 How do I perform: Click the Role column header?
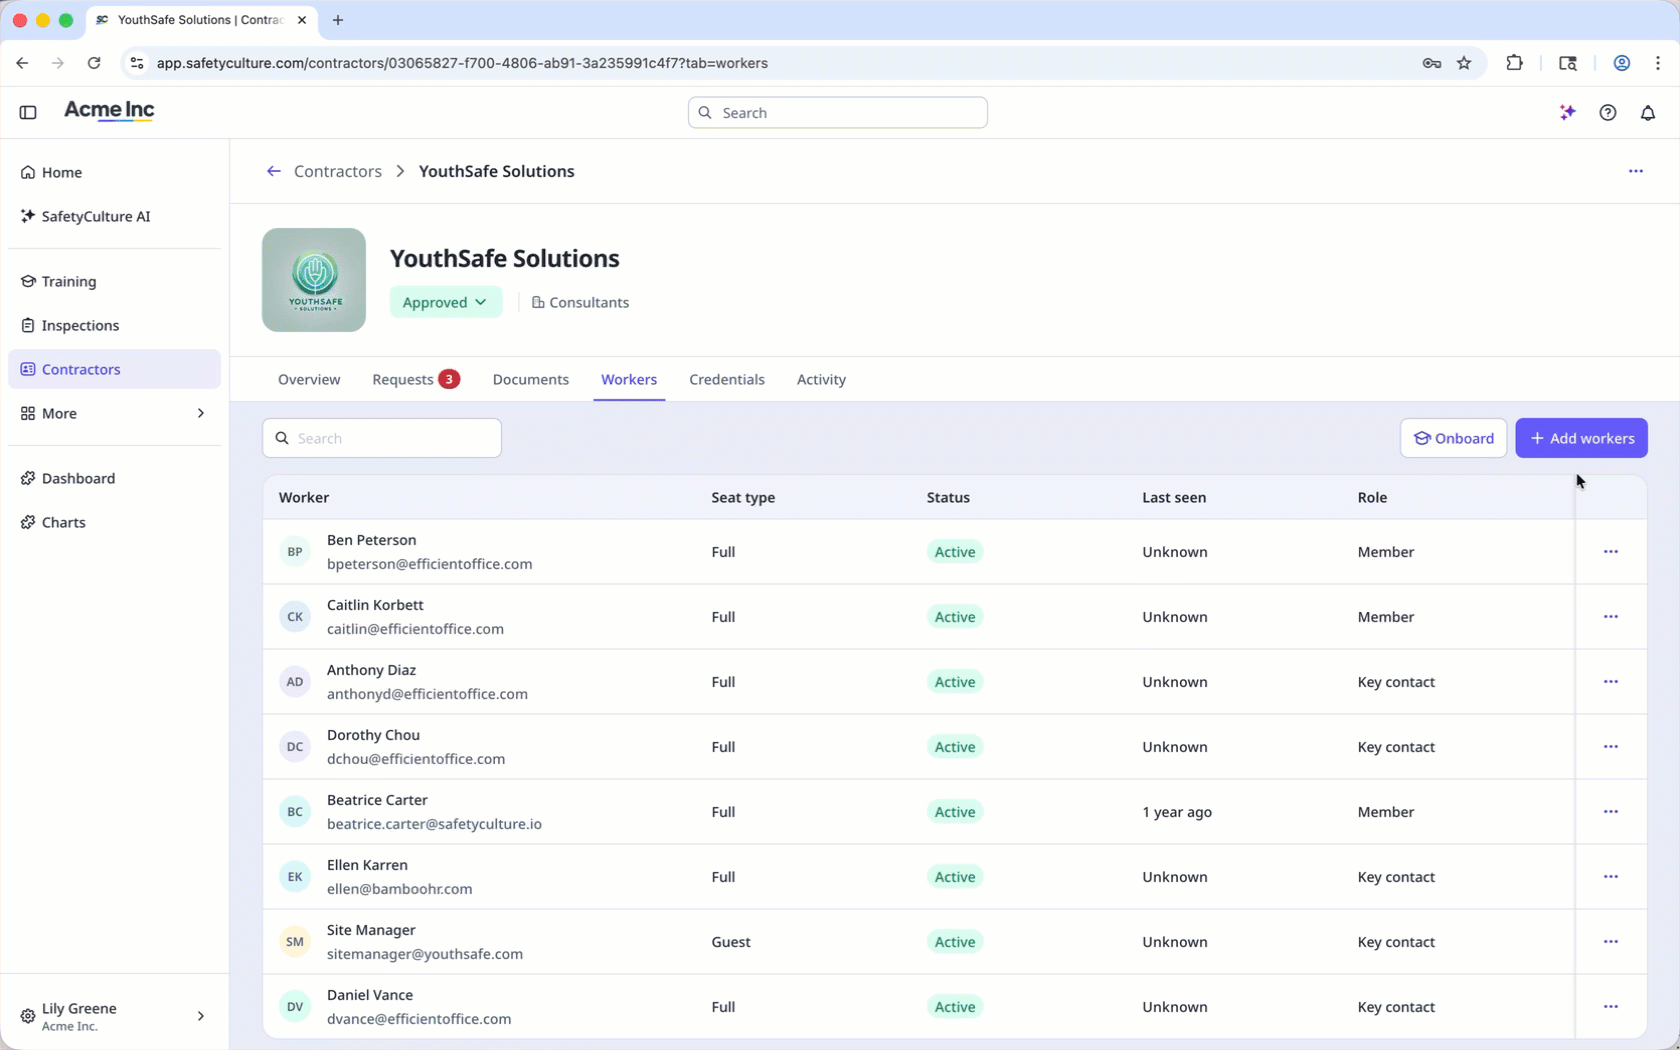point(1372,497)
